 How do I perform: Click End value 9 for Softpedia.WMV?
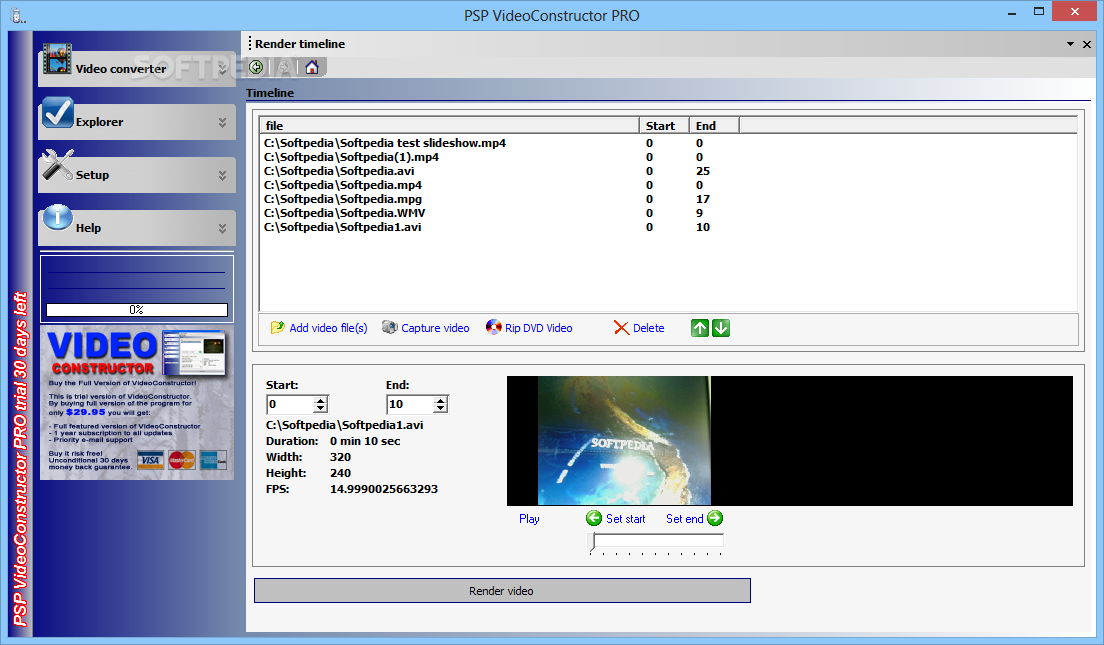699,213
